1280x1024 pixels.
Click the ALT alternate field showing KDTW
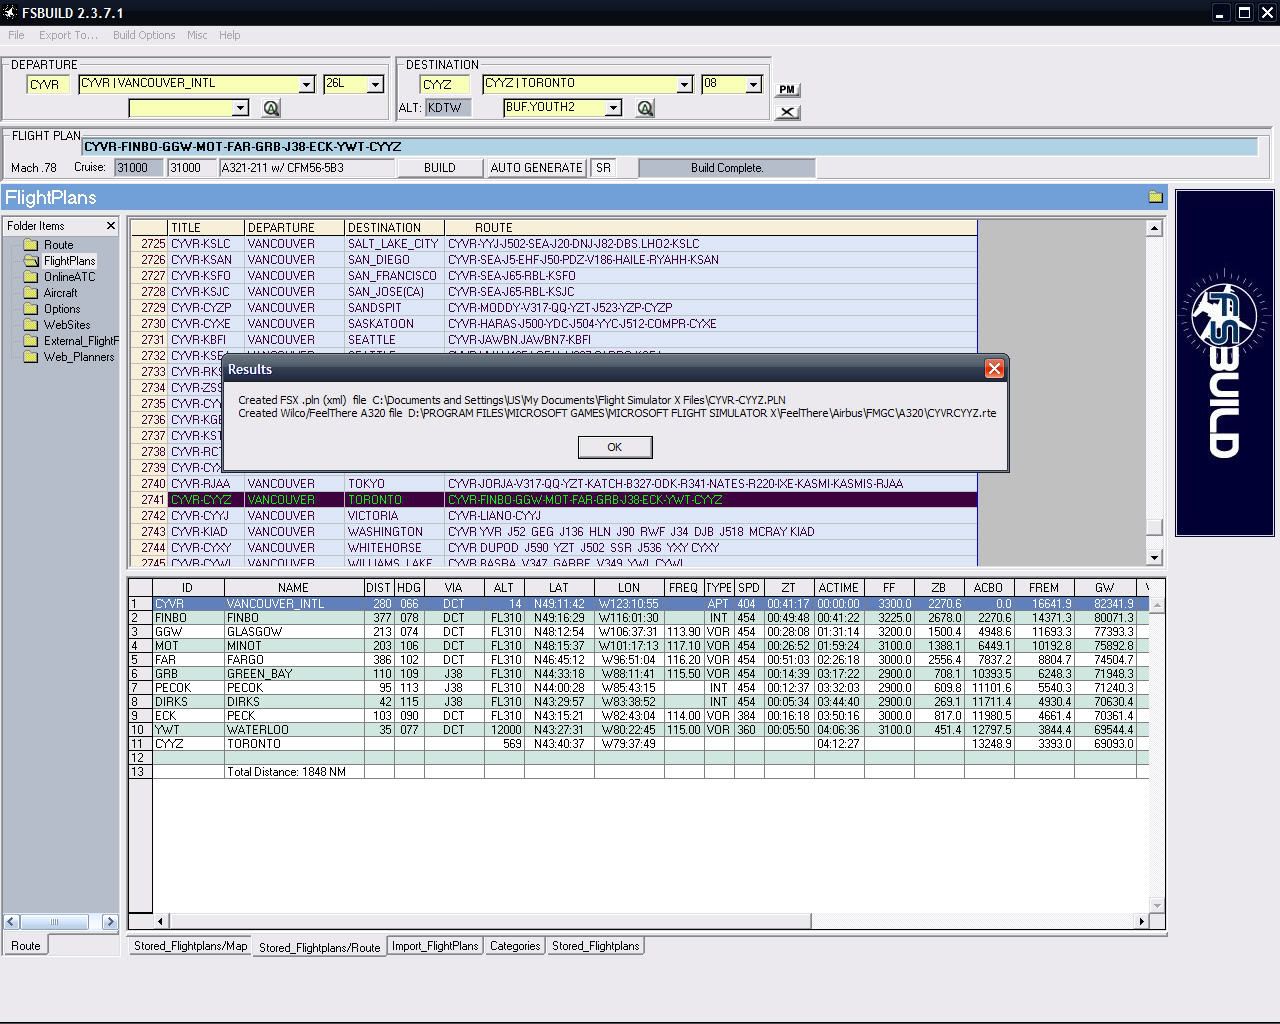(447, 108)
